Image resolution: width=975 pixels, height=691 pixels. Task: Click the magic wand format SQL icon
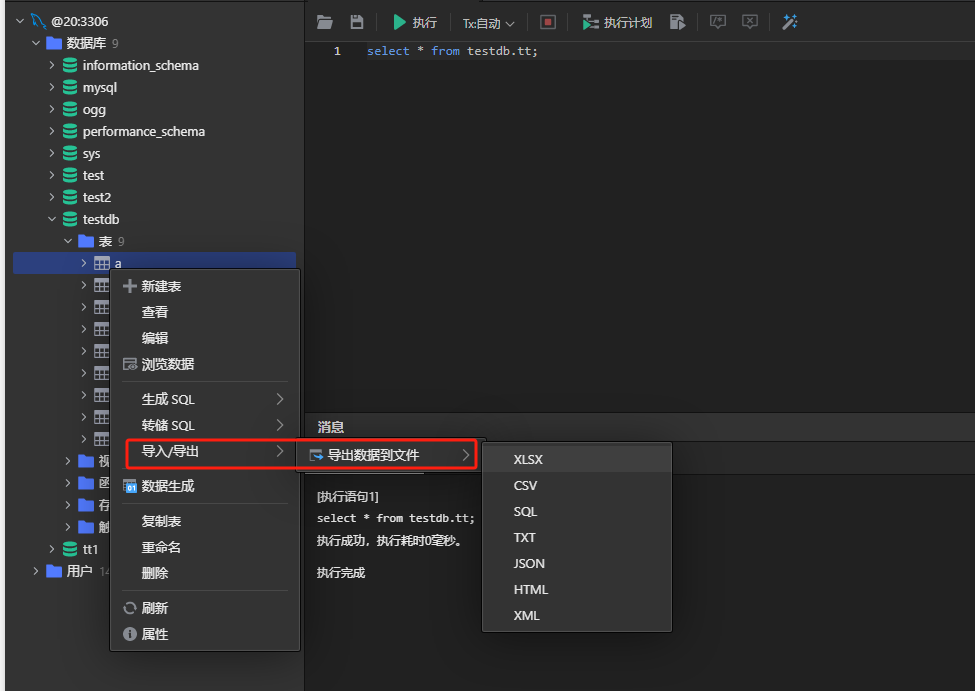click(790, 22)
